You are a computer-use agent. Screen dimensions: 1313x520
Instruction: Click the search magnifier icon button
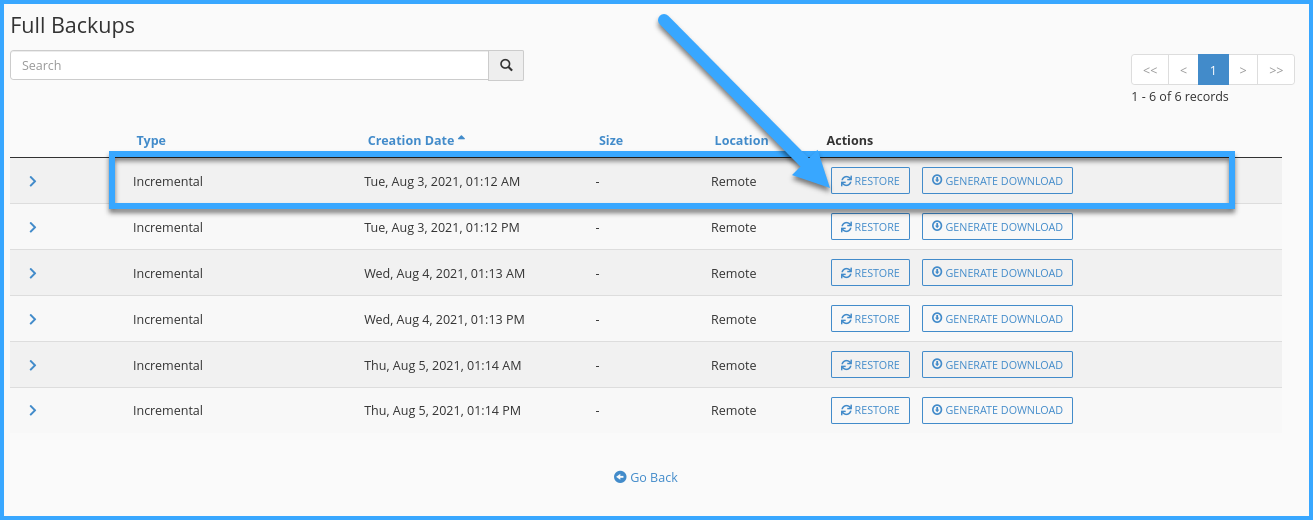tap(506, 65)
